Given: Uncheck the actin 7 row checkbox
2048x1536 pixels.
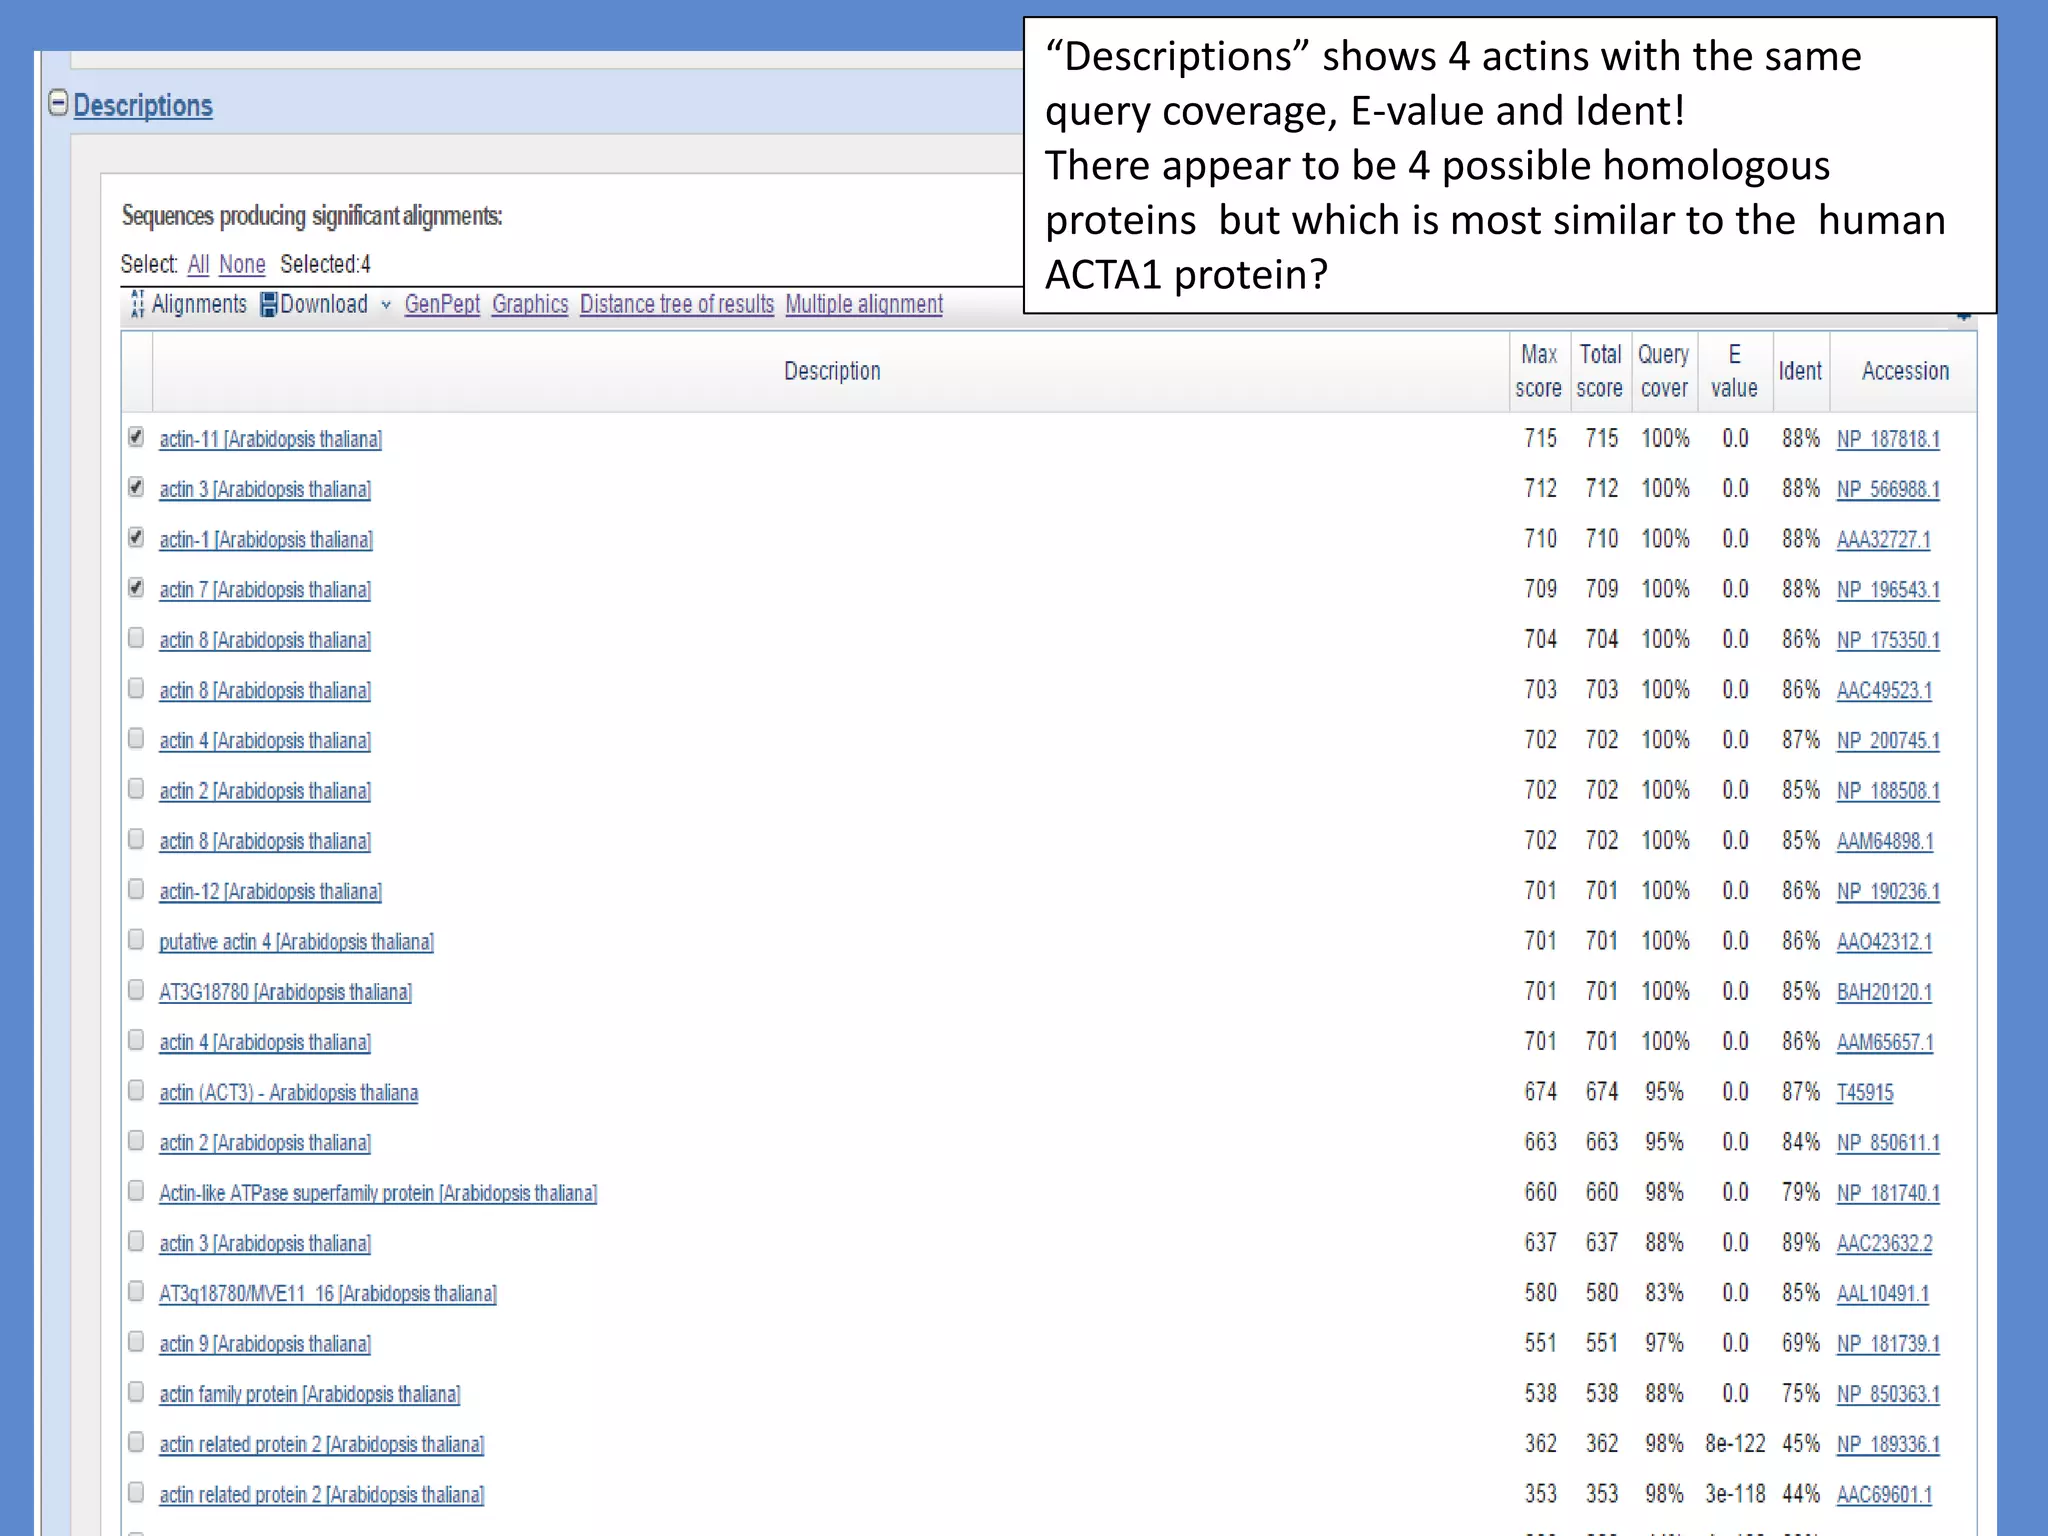Looking at the screenshot, I should 136,588.
